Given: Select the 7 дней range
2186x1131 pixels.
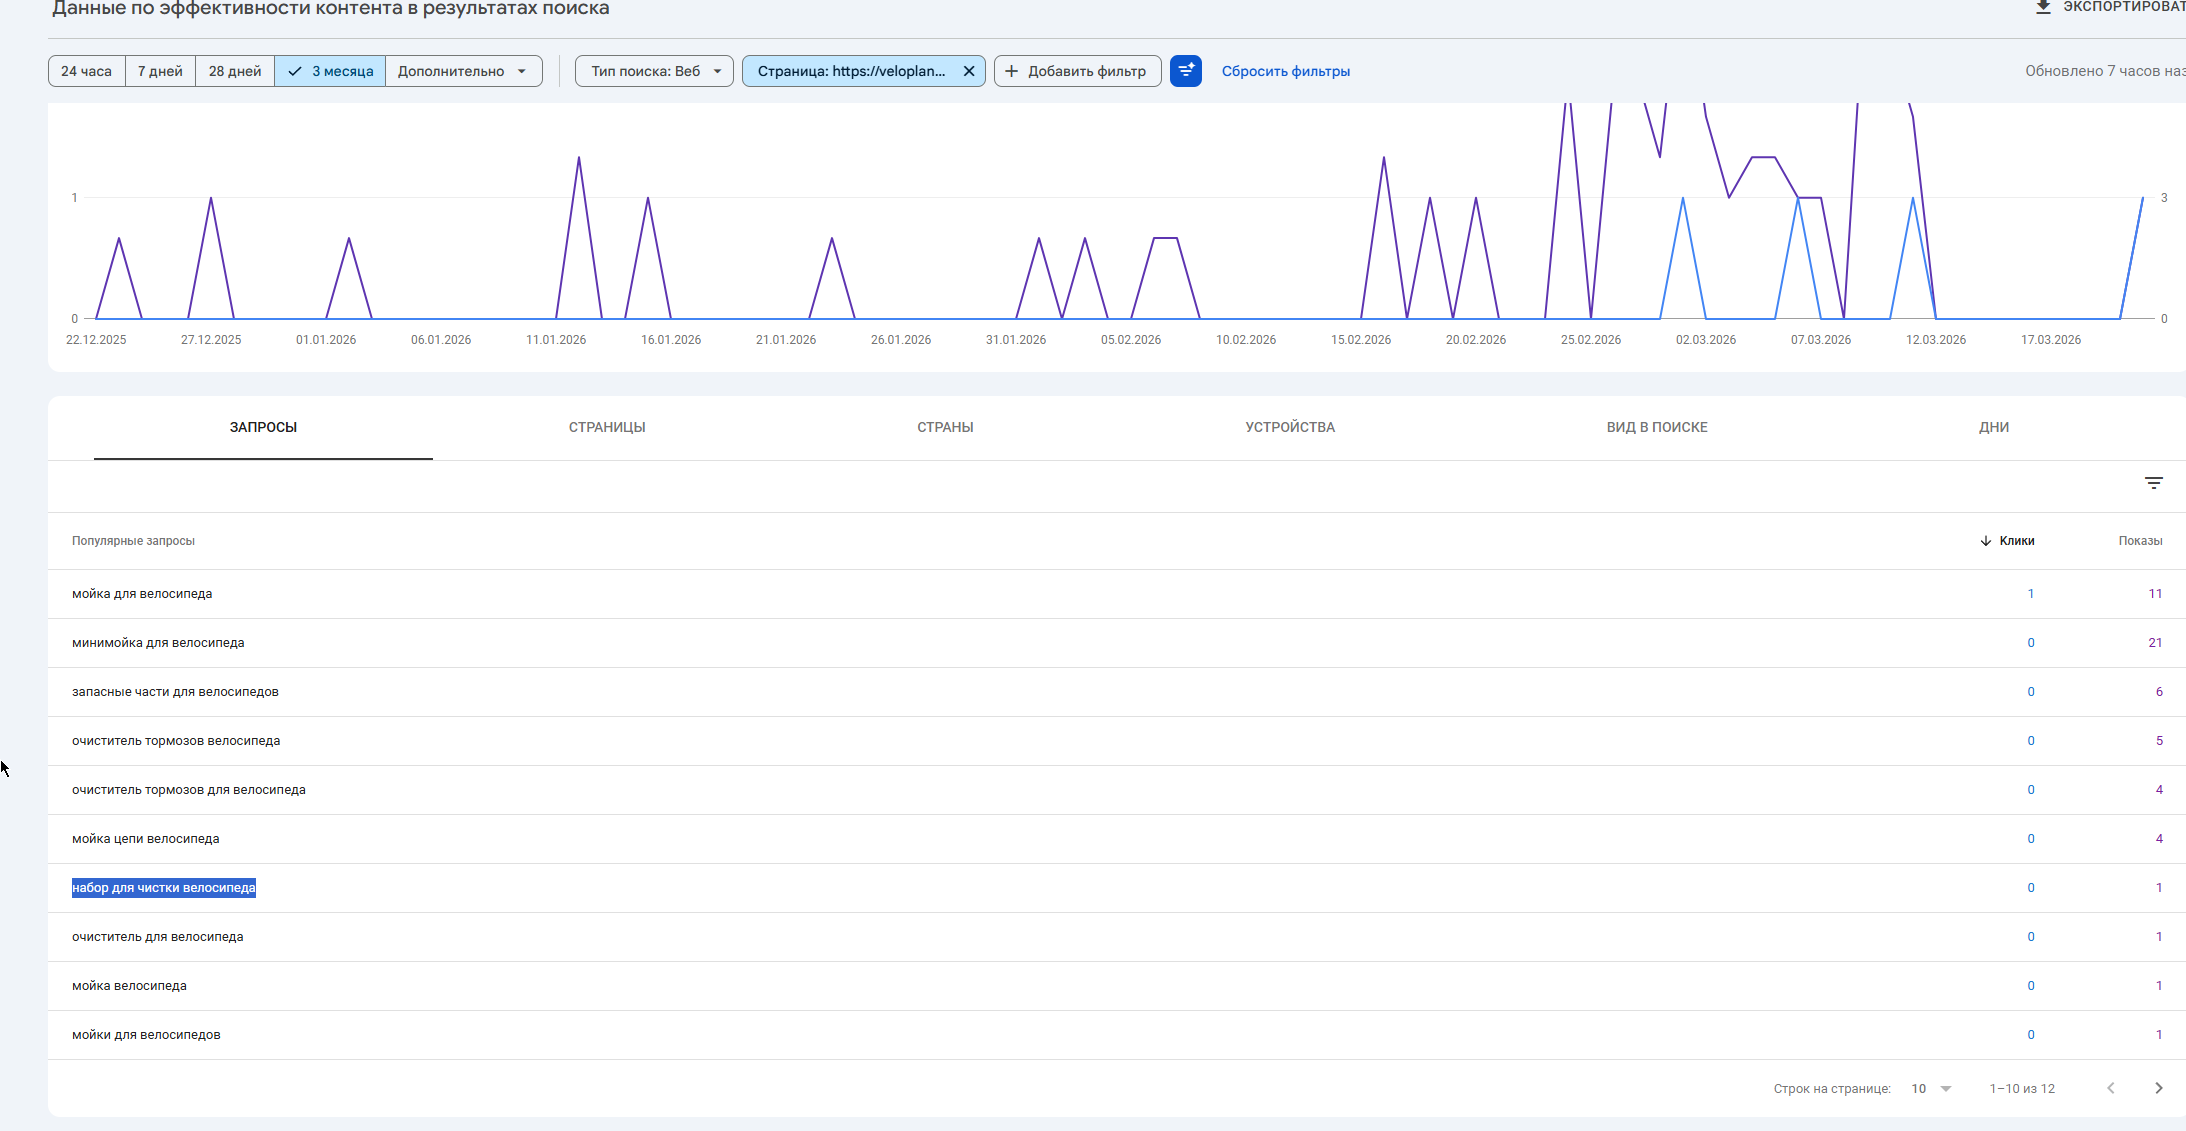Looking at the screenshot, I should click(160, 71).
